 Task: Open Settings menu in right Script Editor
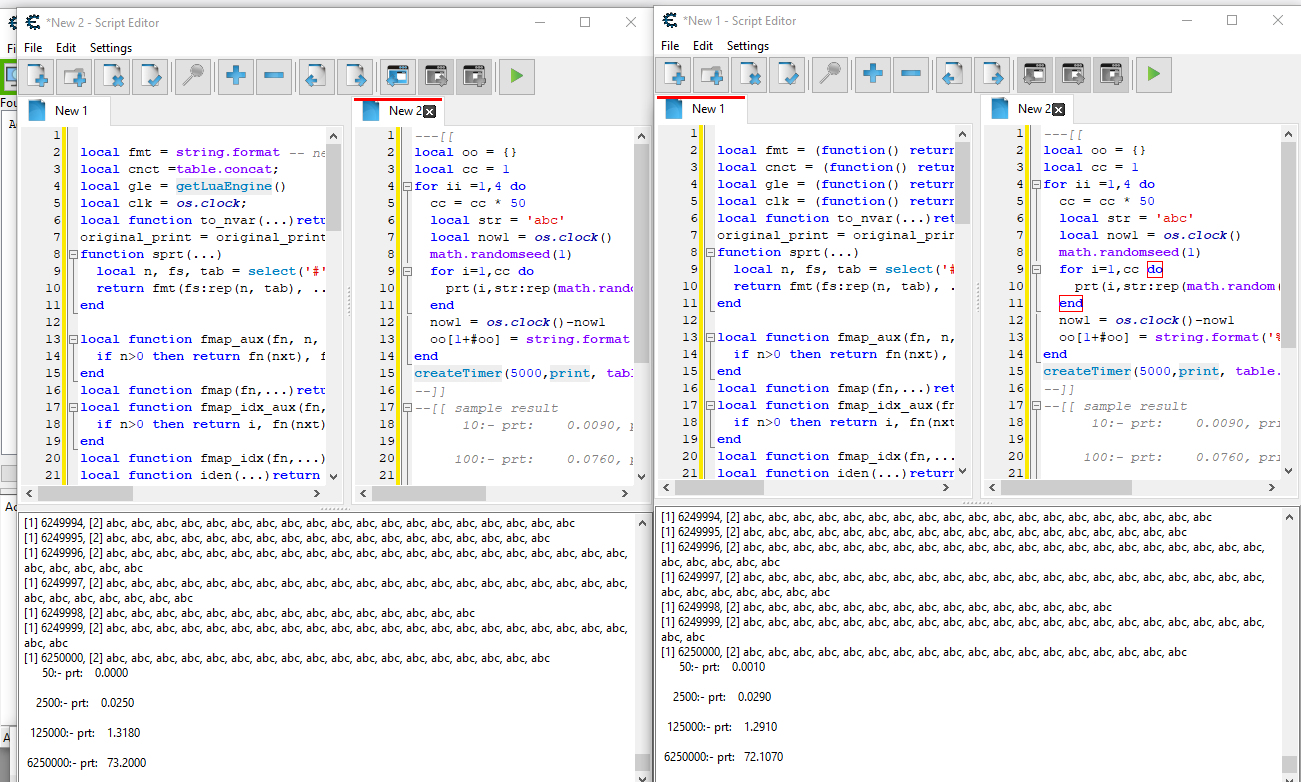[x=748, y=46]
